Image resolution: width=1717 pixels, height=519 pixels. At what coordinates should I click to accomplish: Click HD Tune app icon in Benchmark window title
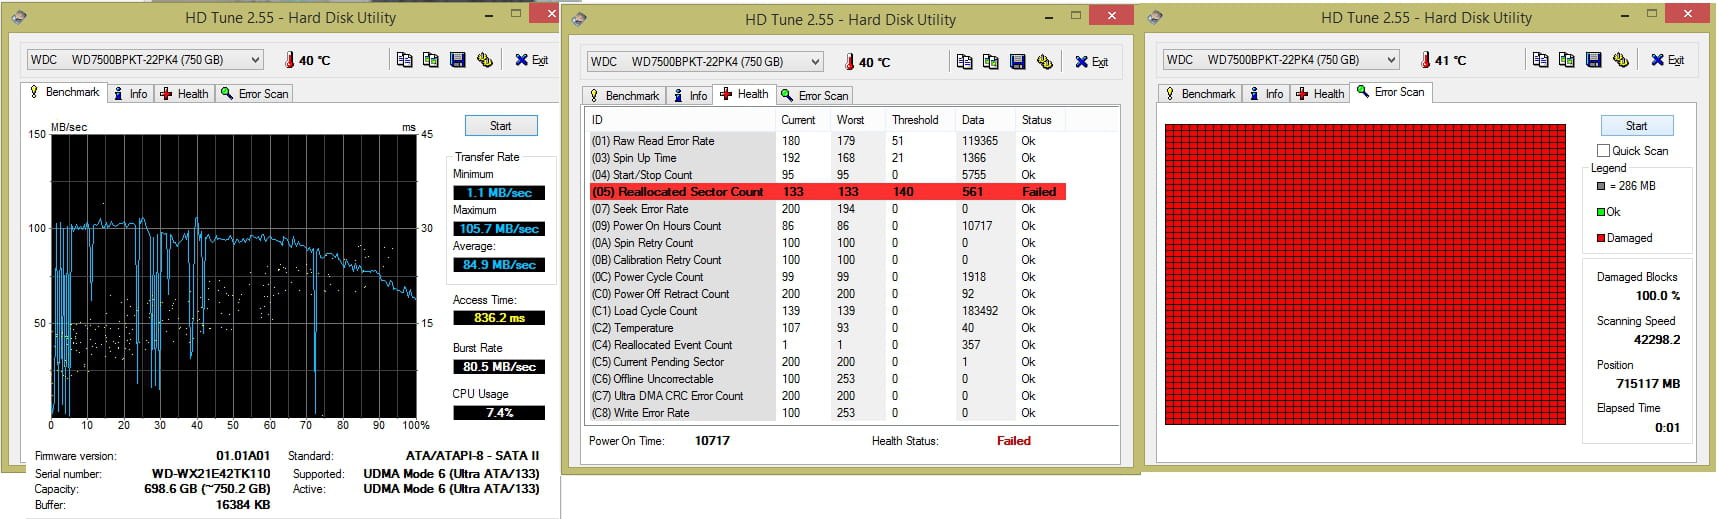19,17
